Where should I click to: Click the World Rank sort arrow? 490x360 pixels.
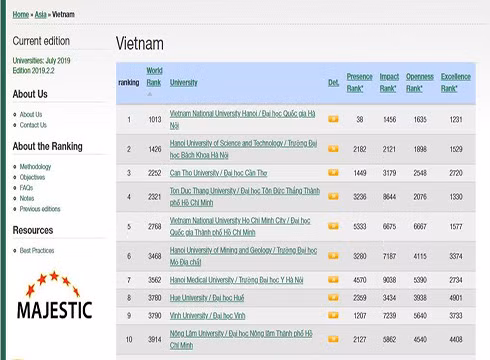click(150, 94)
